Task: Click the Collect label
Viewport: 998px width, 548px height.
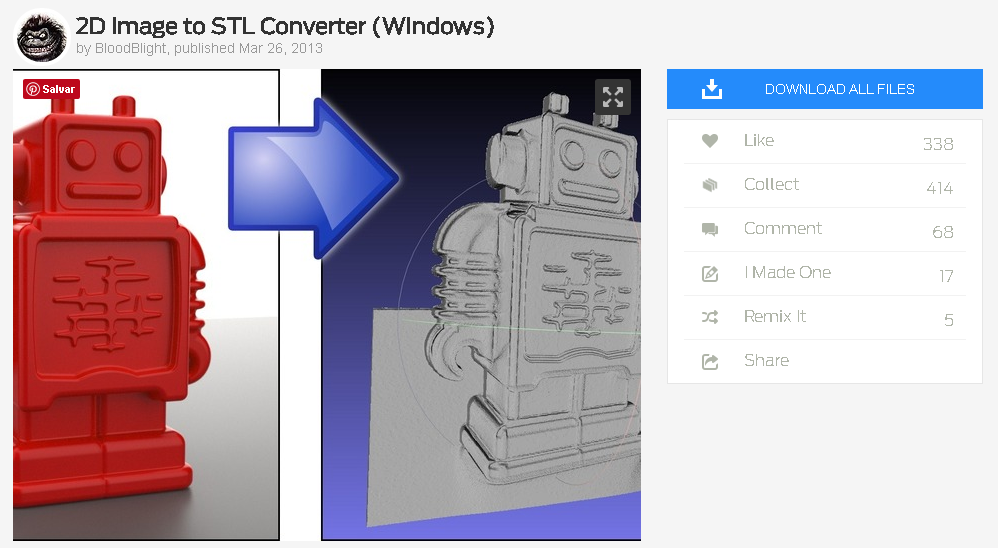Action: 771,185
